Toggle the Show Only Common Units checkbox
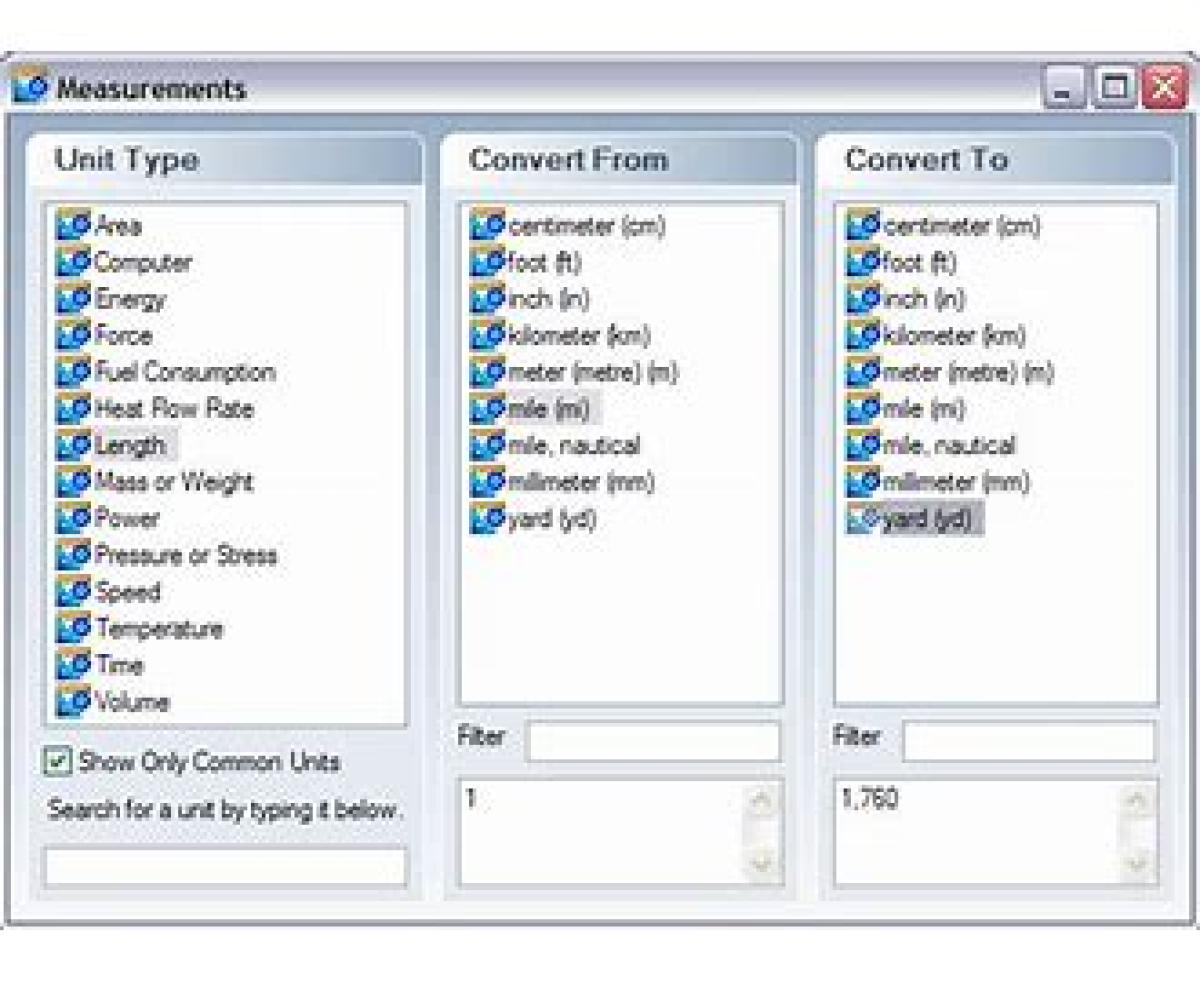Viewport: 1200px width, 981px height. (58, 762)
